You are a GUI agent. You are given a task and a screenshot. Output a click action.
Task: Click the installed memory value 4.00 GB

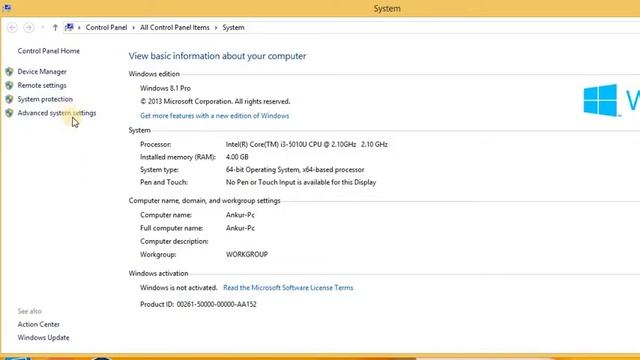click(237, 157)
